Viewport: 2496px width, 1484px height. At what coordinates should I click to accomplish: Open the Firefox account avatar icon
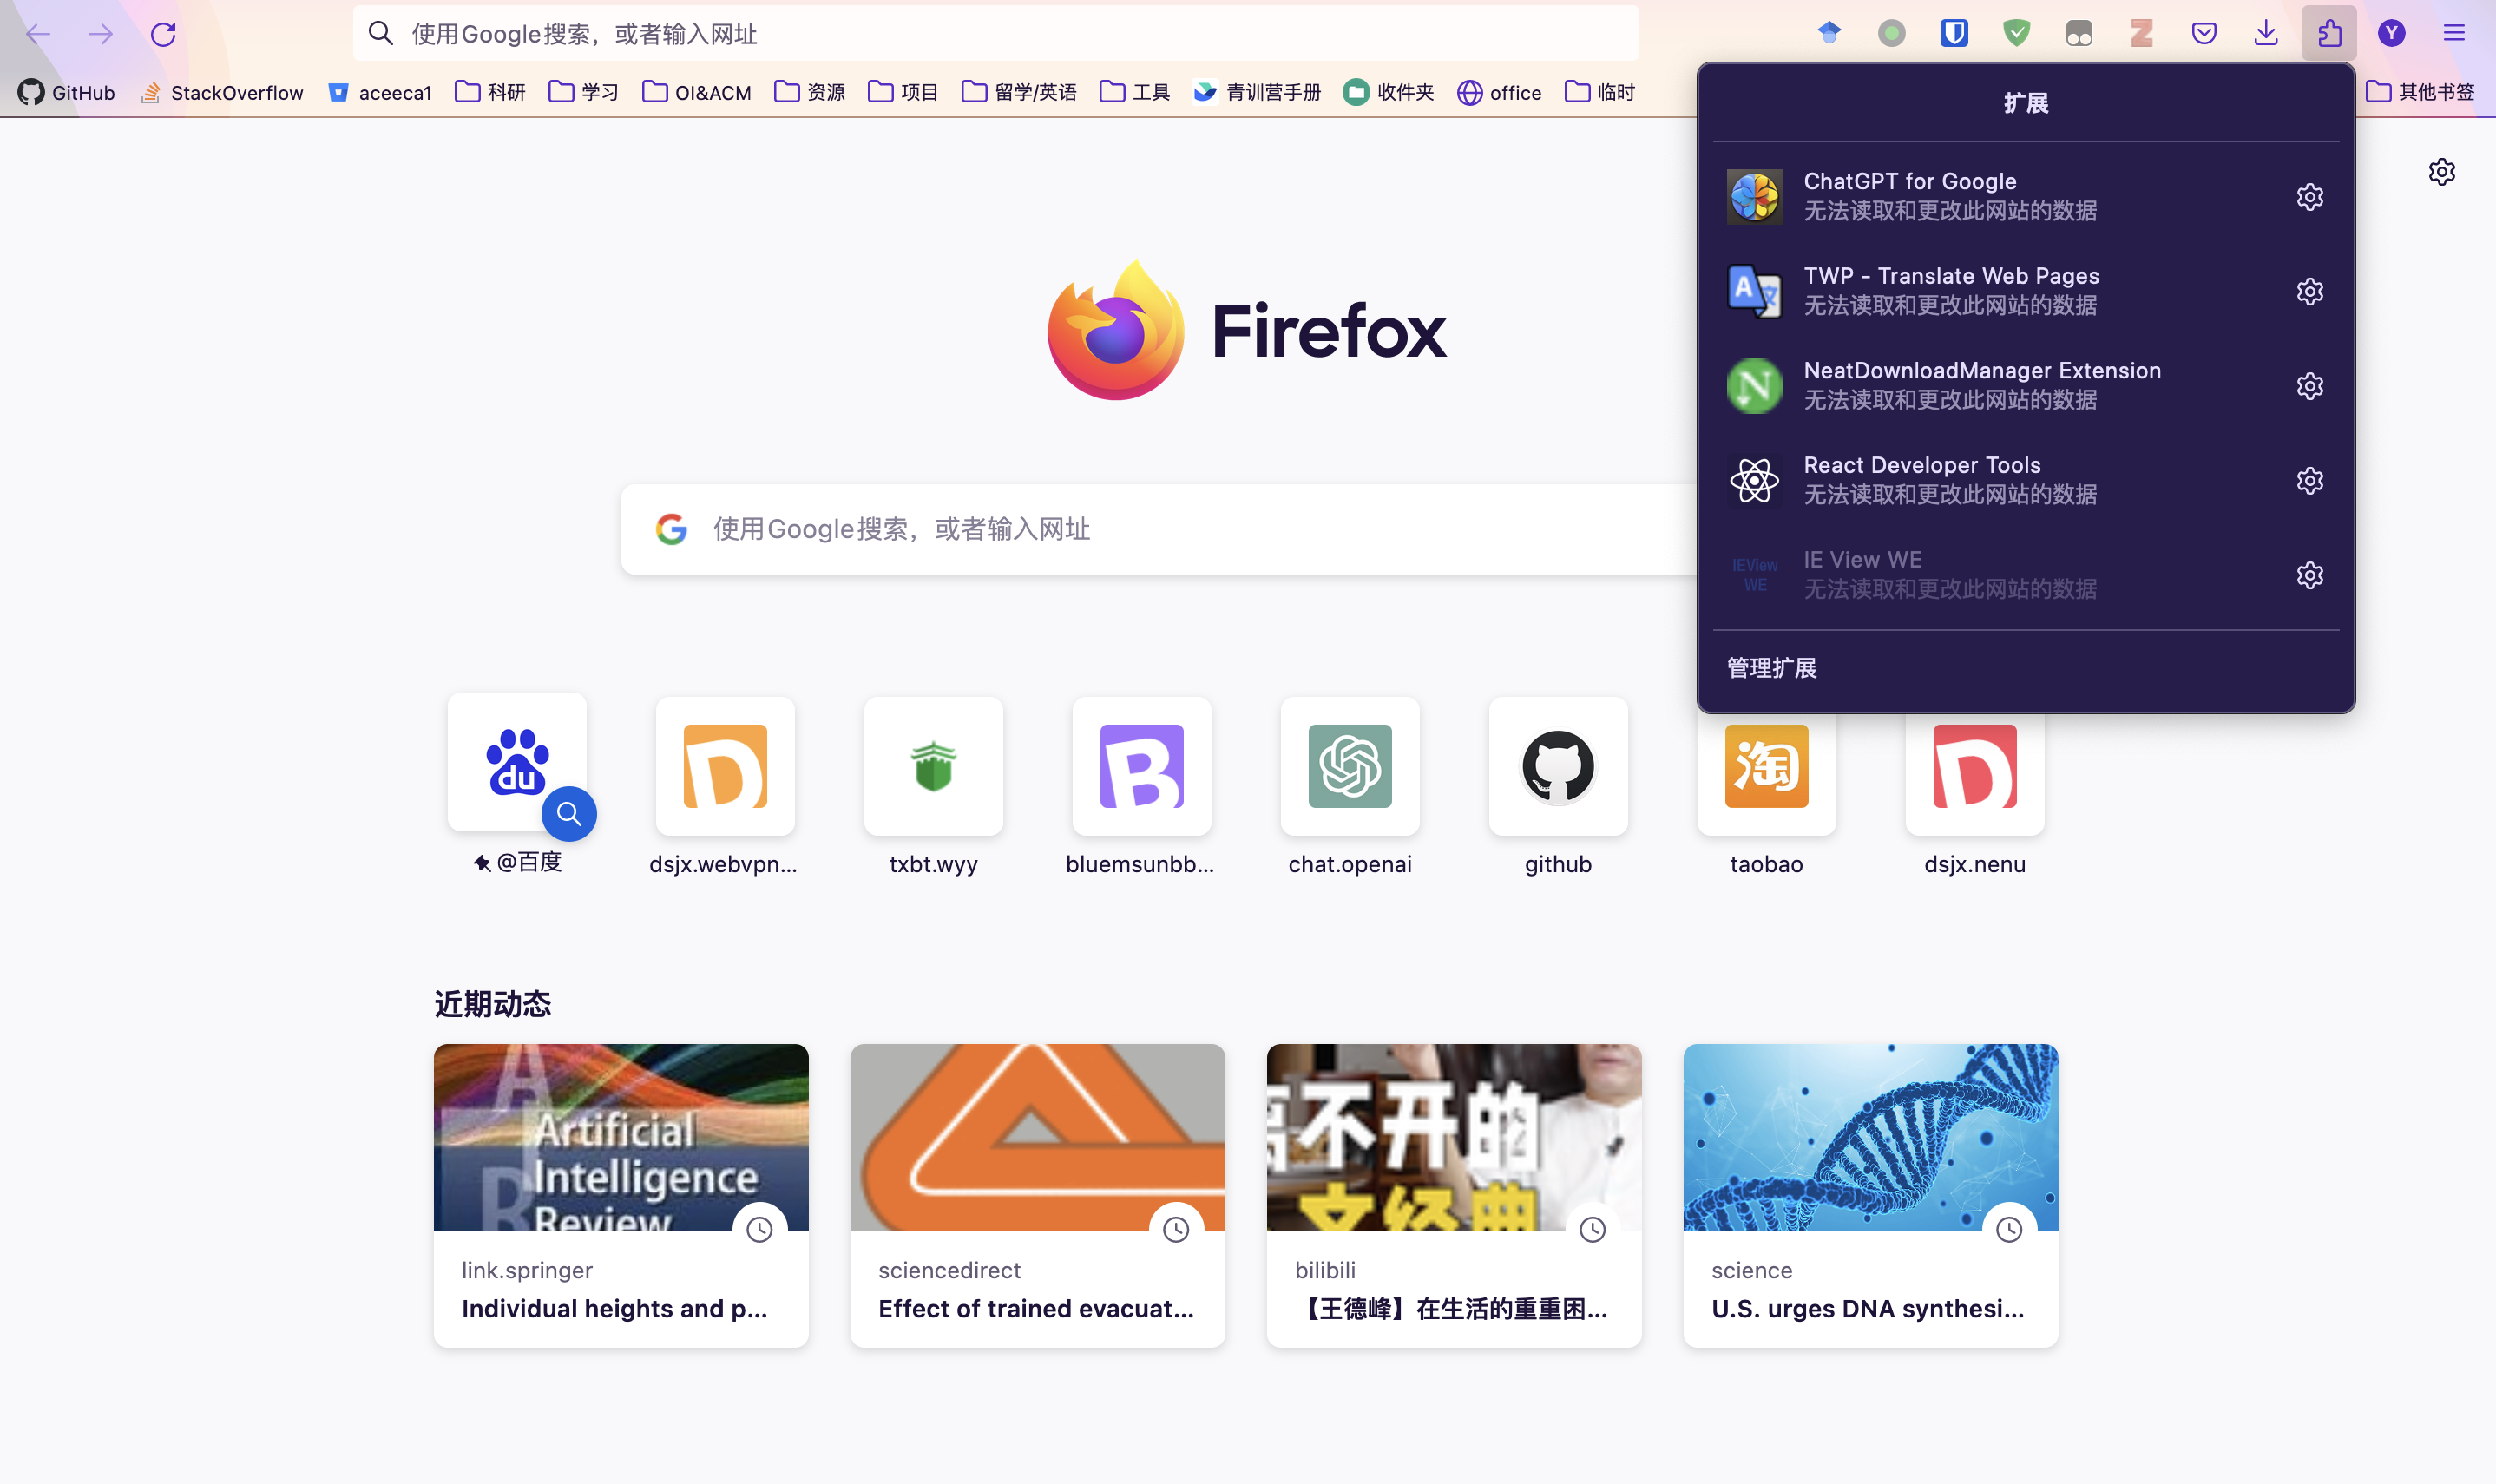pos(2391,34)
